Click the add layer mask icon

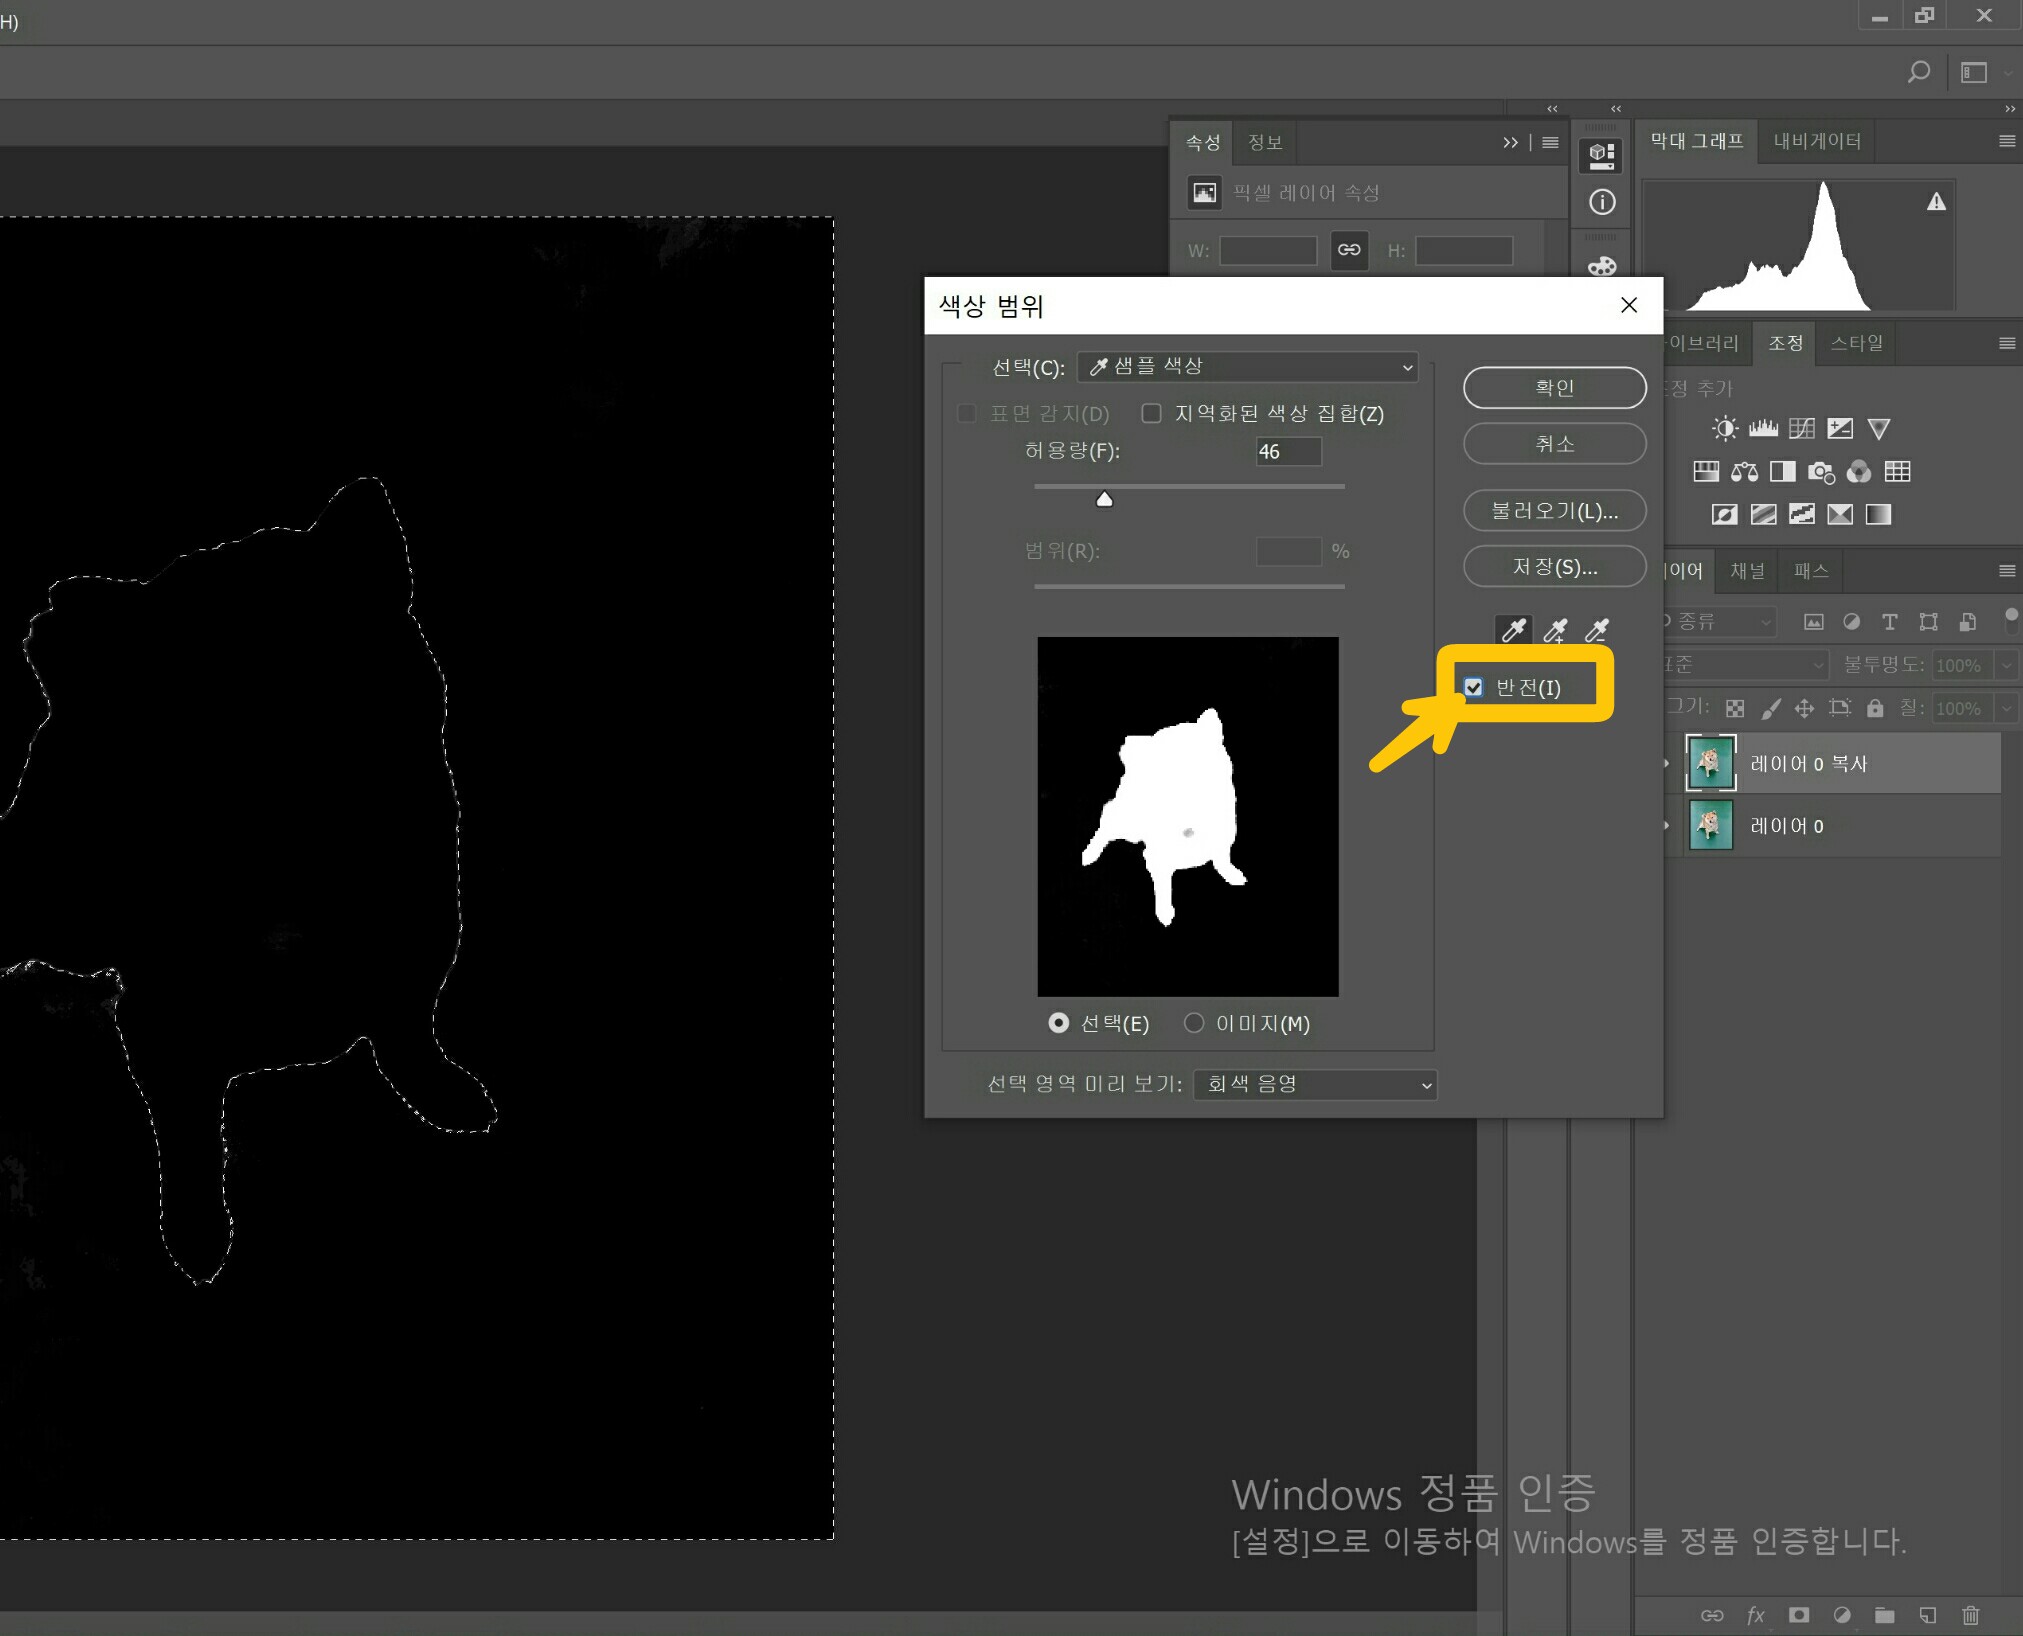click(x=1799, y=1615)
